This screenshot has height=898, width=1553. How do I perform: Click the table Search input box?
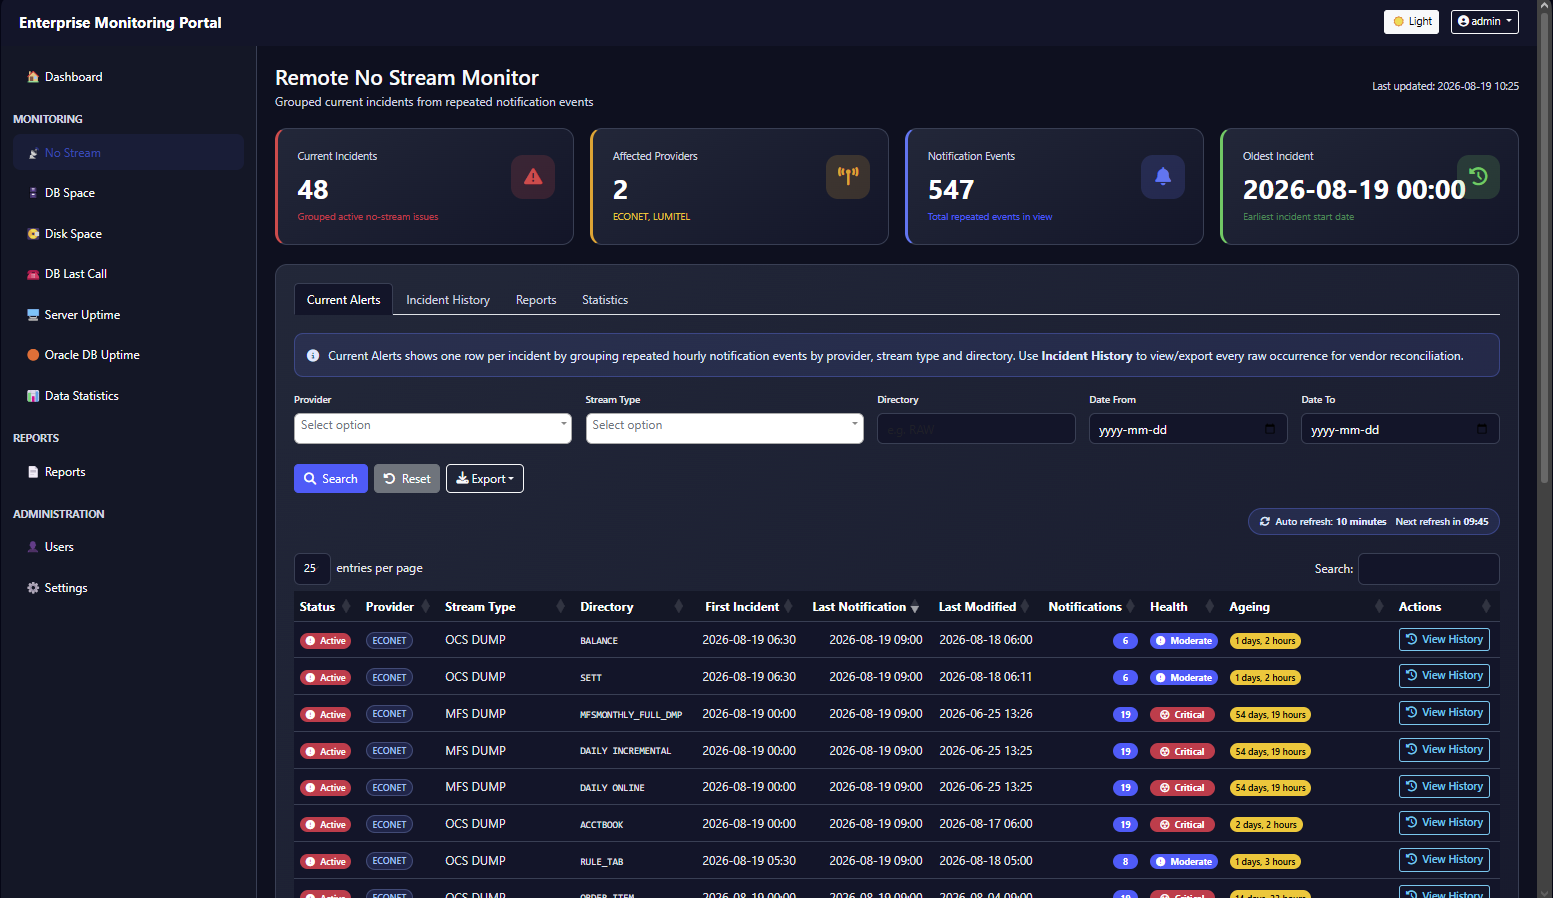(1429, 569)
